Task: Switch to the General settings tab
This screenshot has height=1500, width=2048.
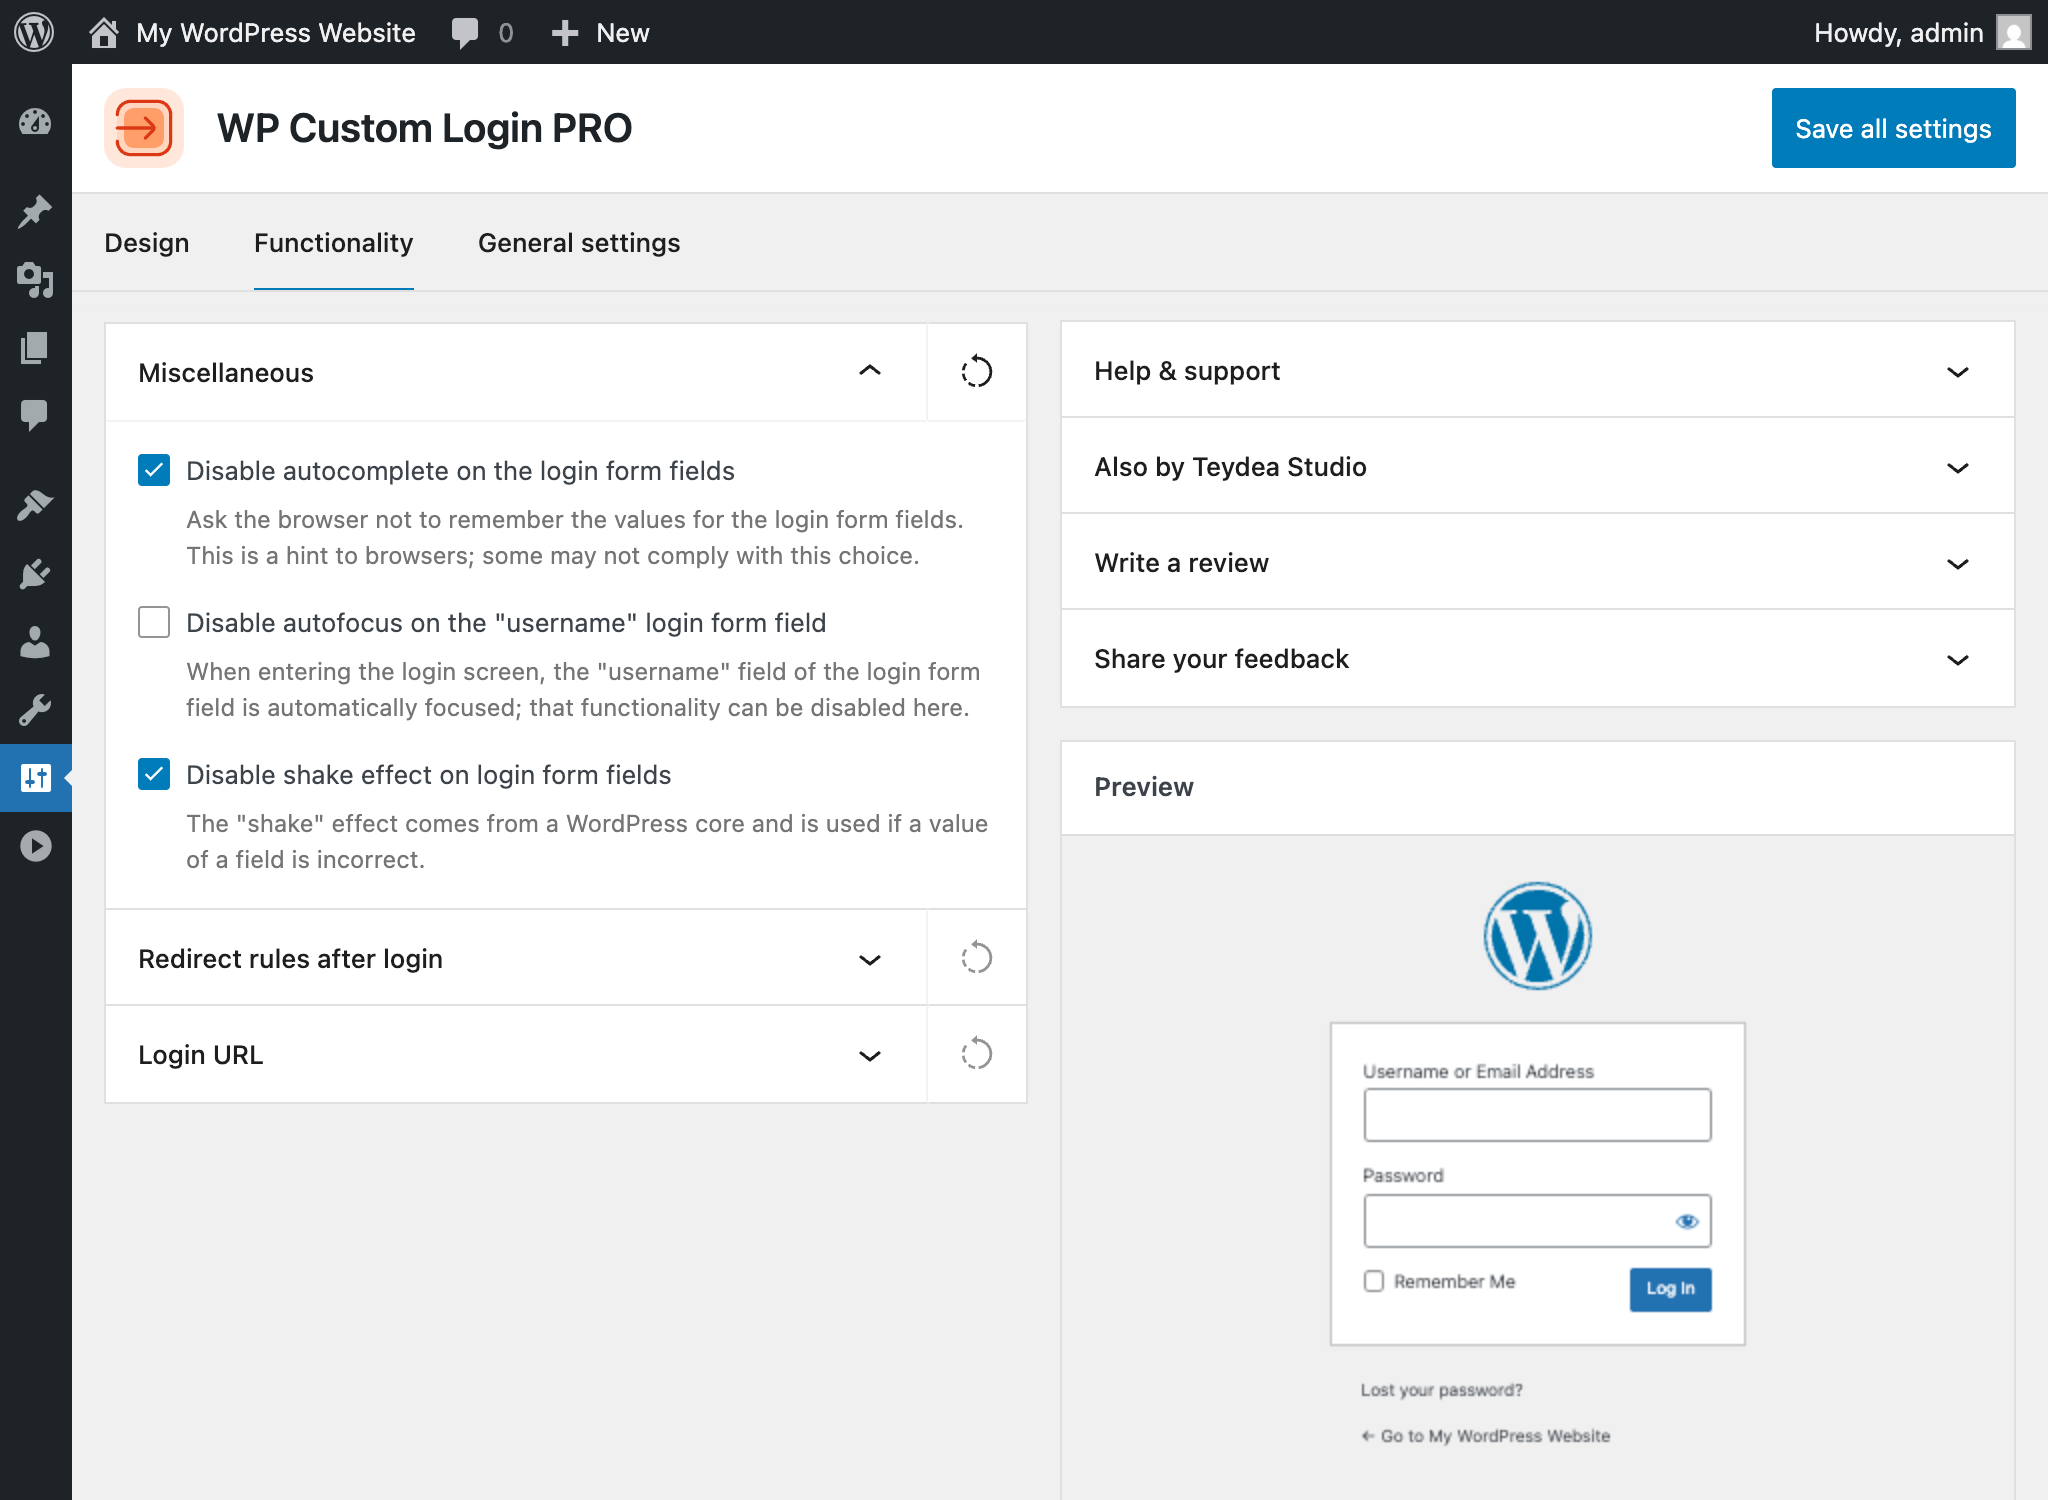Action: coord(579,243)
